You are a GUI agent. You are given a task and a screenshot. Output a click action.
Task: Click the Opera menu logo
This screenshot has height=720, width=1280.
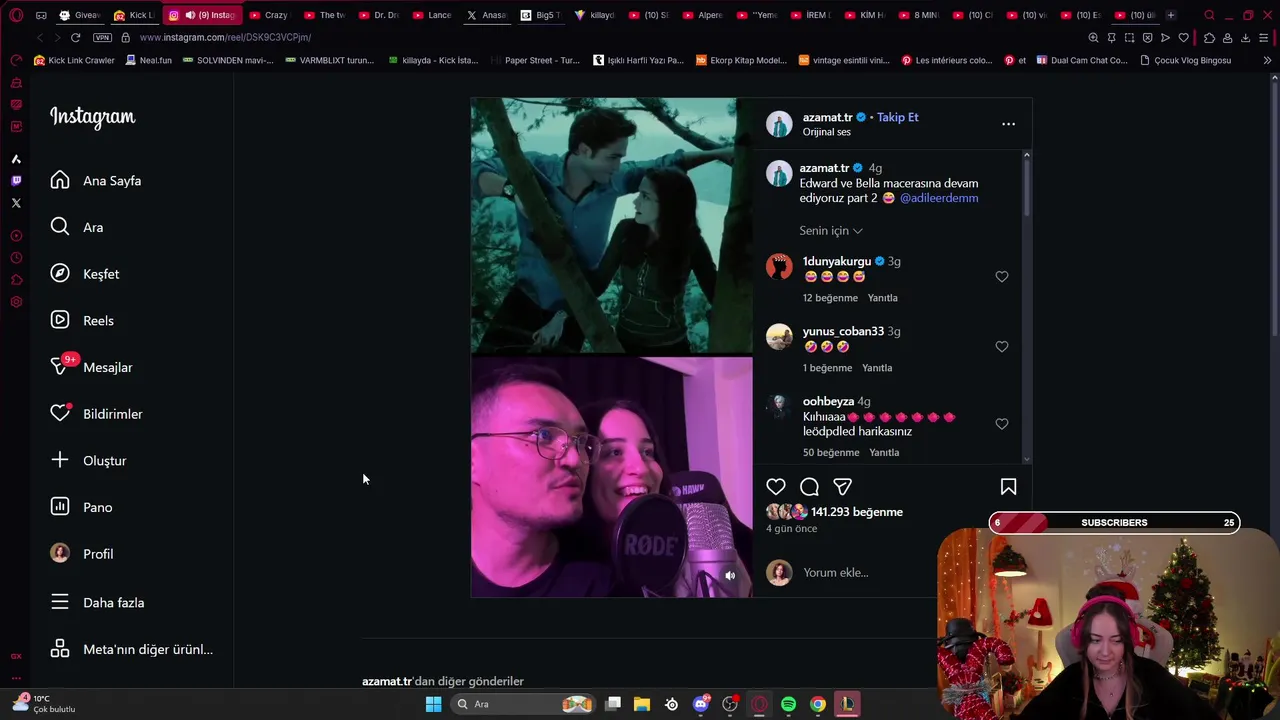[x=16, y=15]
